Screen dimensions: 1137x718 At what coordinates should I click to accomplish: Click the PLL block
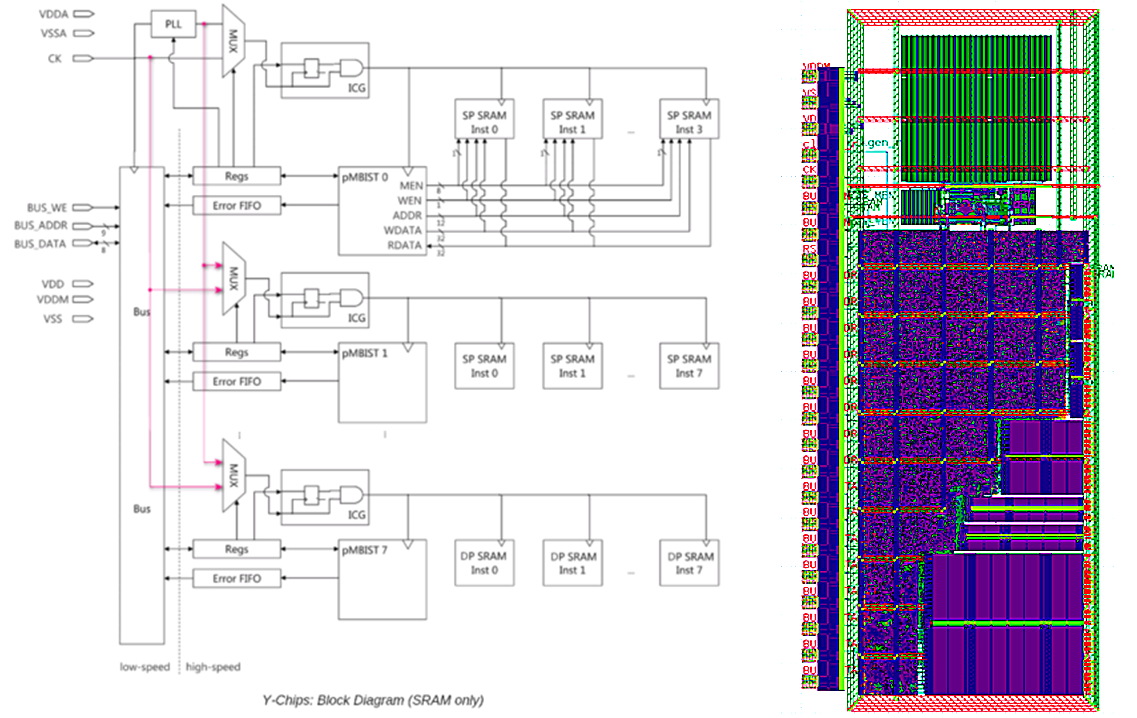coord(173,24)
